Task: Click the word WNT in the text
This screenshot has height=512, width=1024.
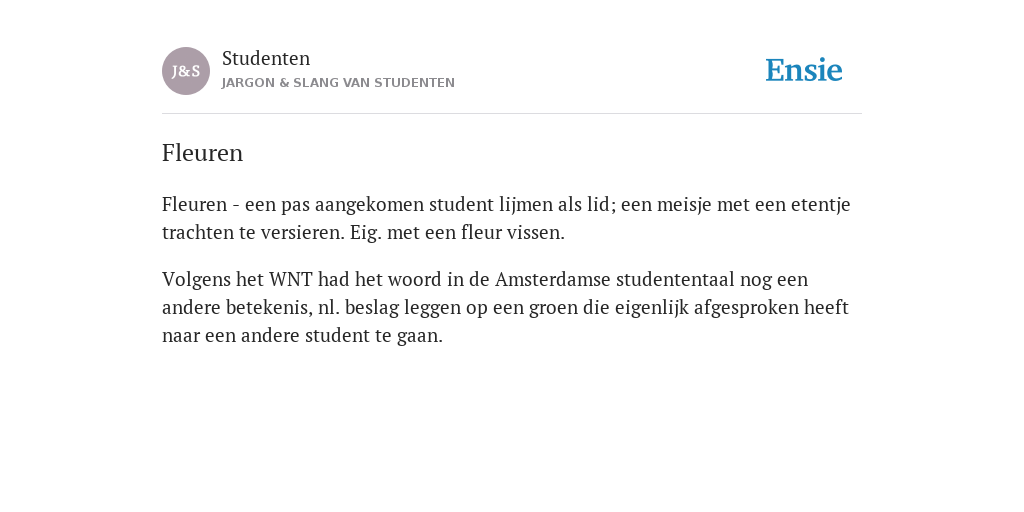Action: (291, 279)
